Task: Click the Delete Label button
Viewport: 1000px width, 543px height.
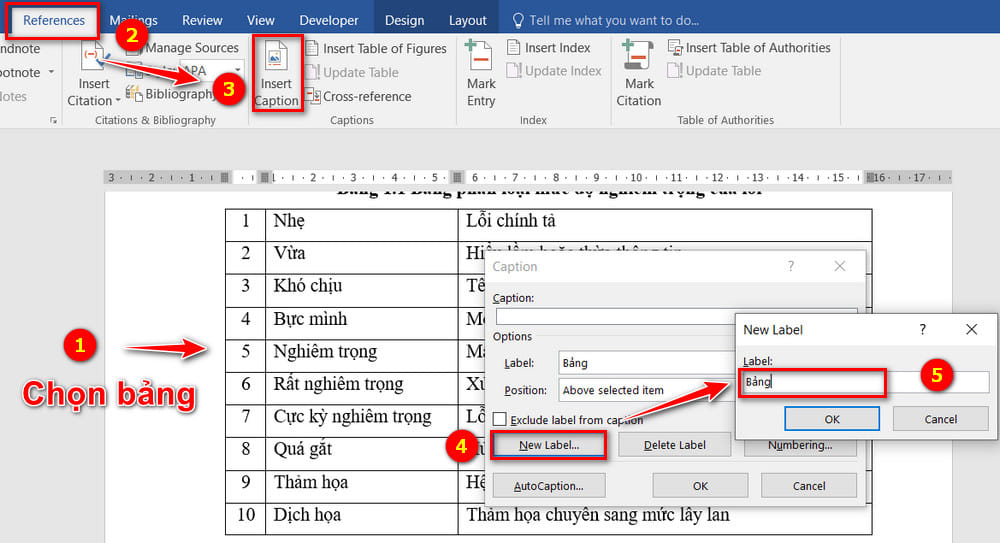Action: [x=674, y=445]
